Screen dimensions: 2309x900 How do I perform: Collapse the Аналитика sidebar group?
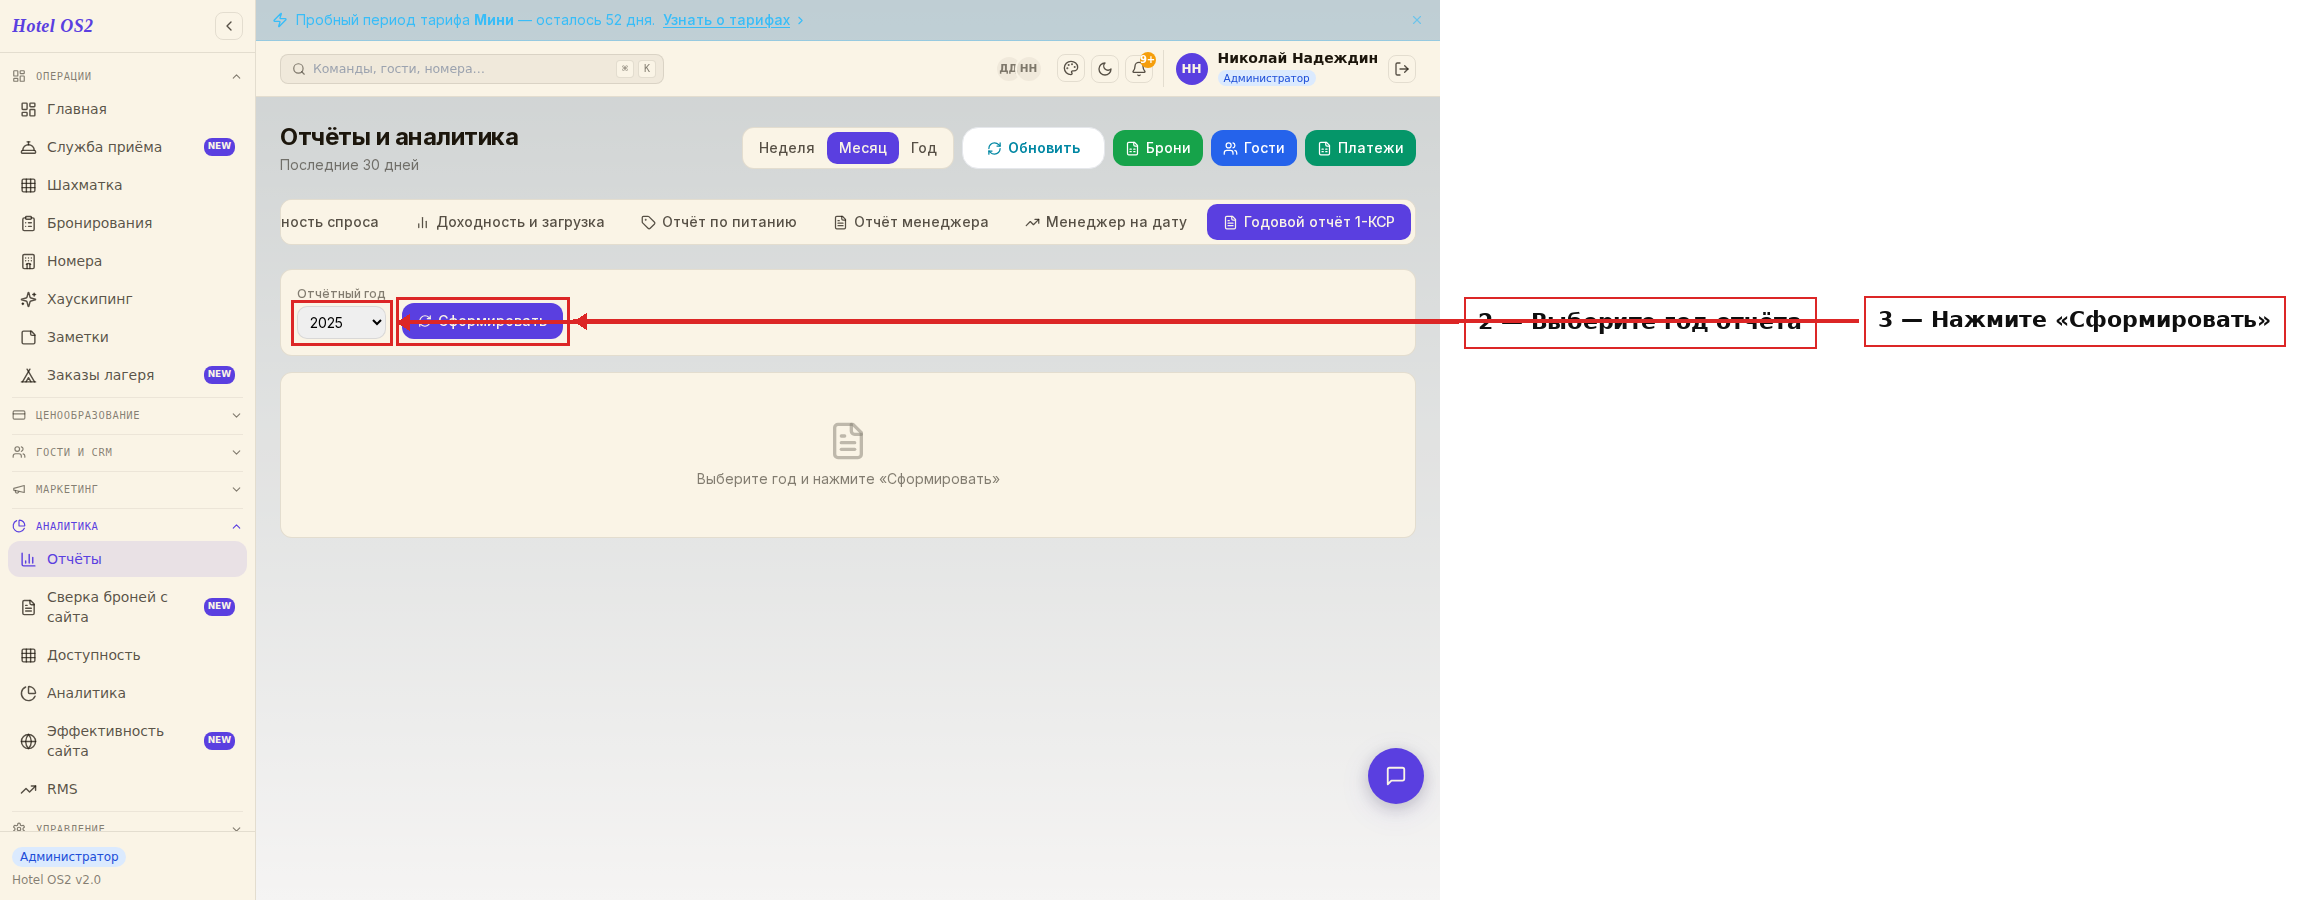click(x=127, y=526)
